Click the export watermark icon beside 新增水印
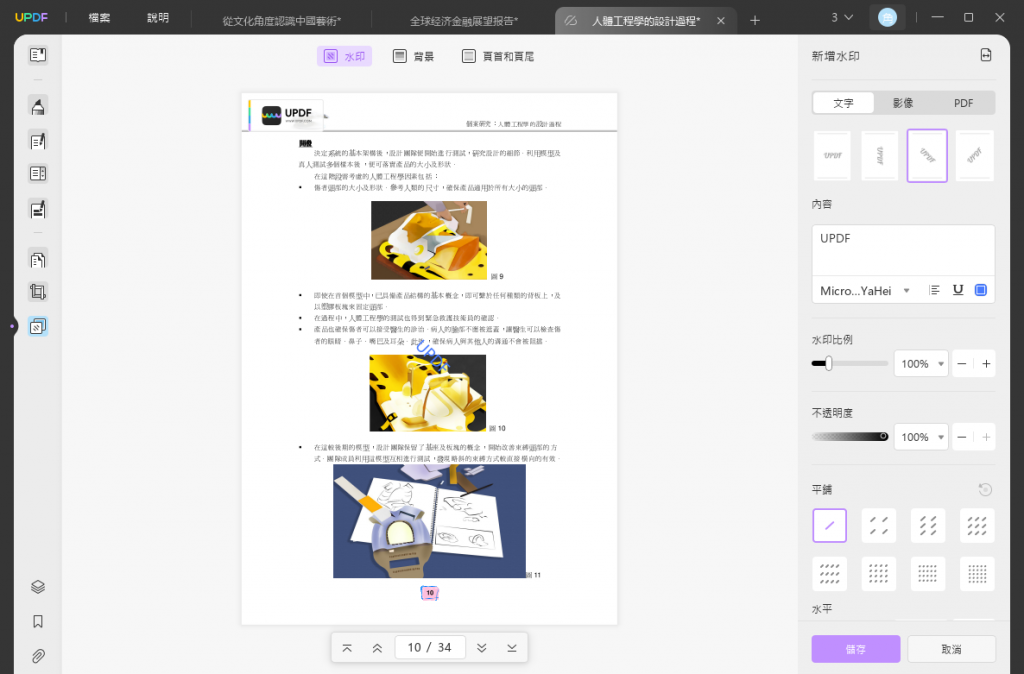The image size is (1024, 674). coord(985,56)
